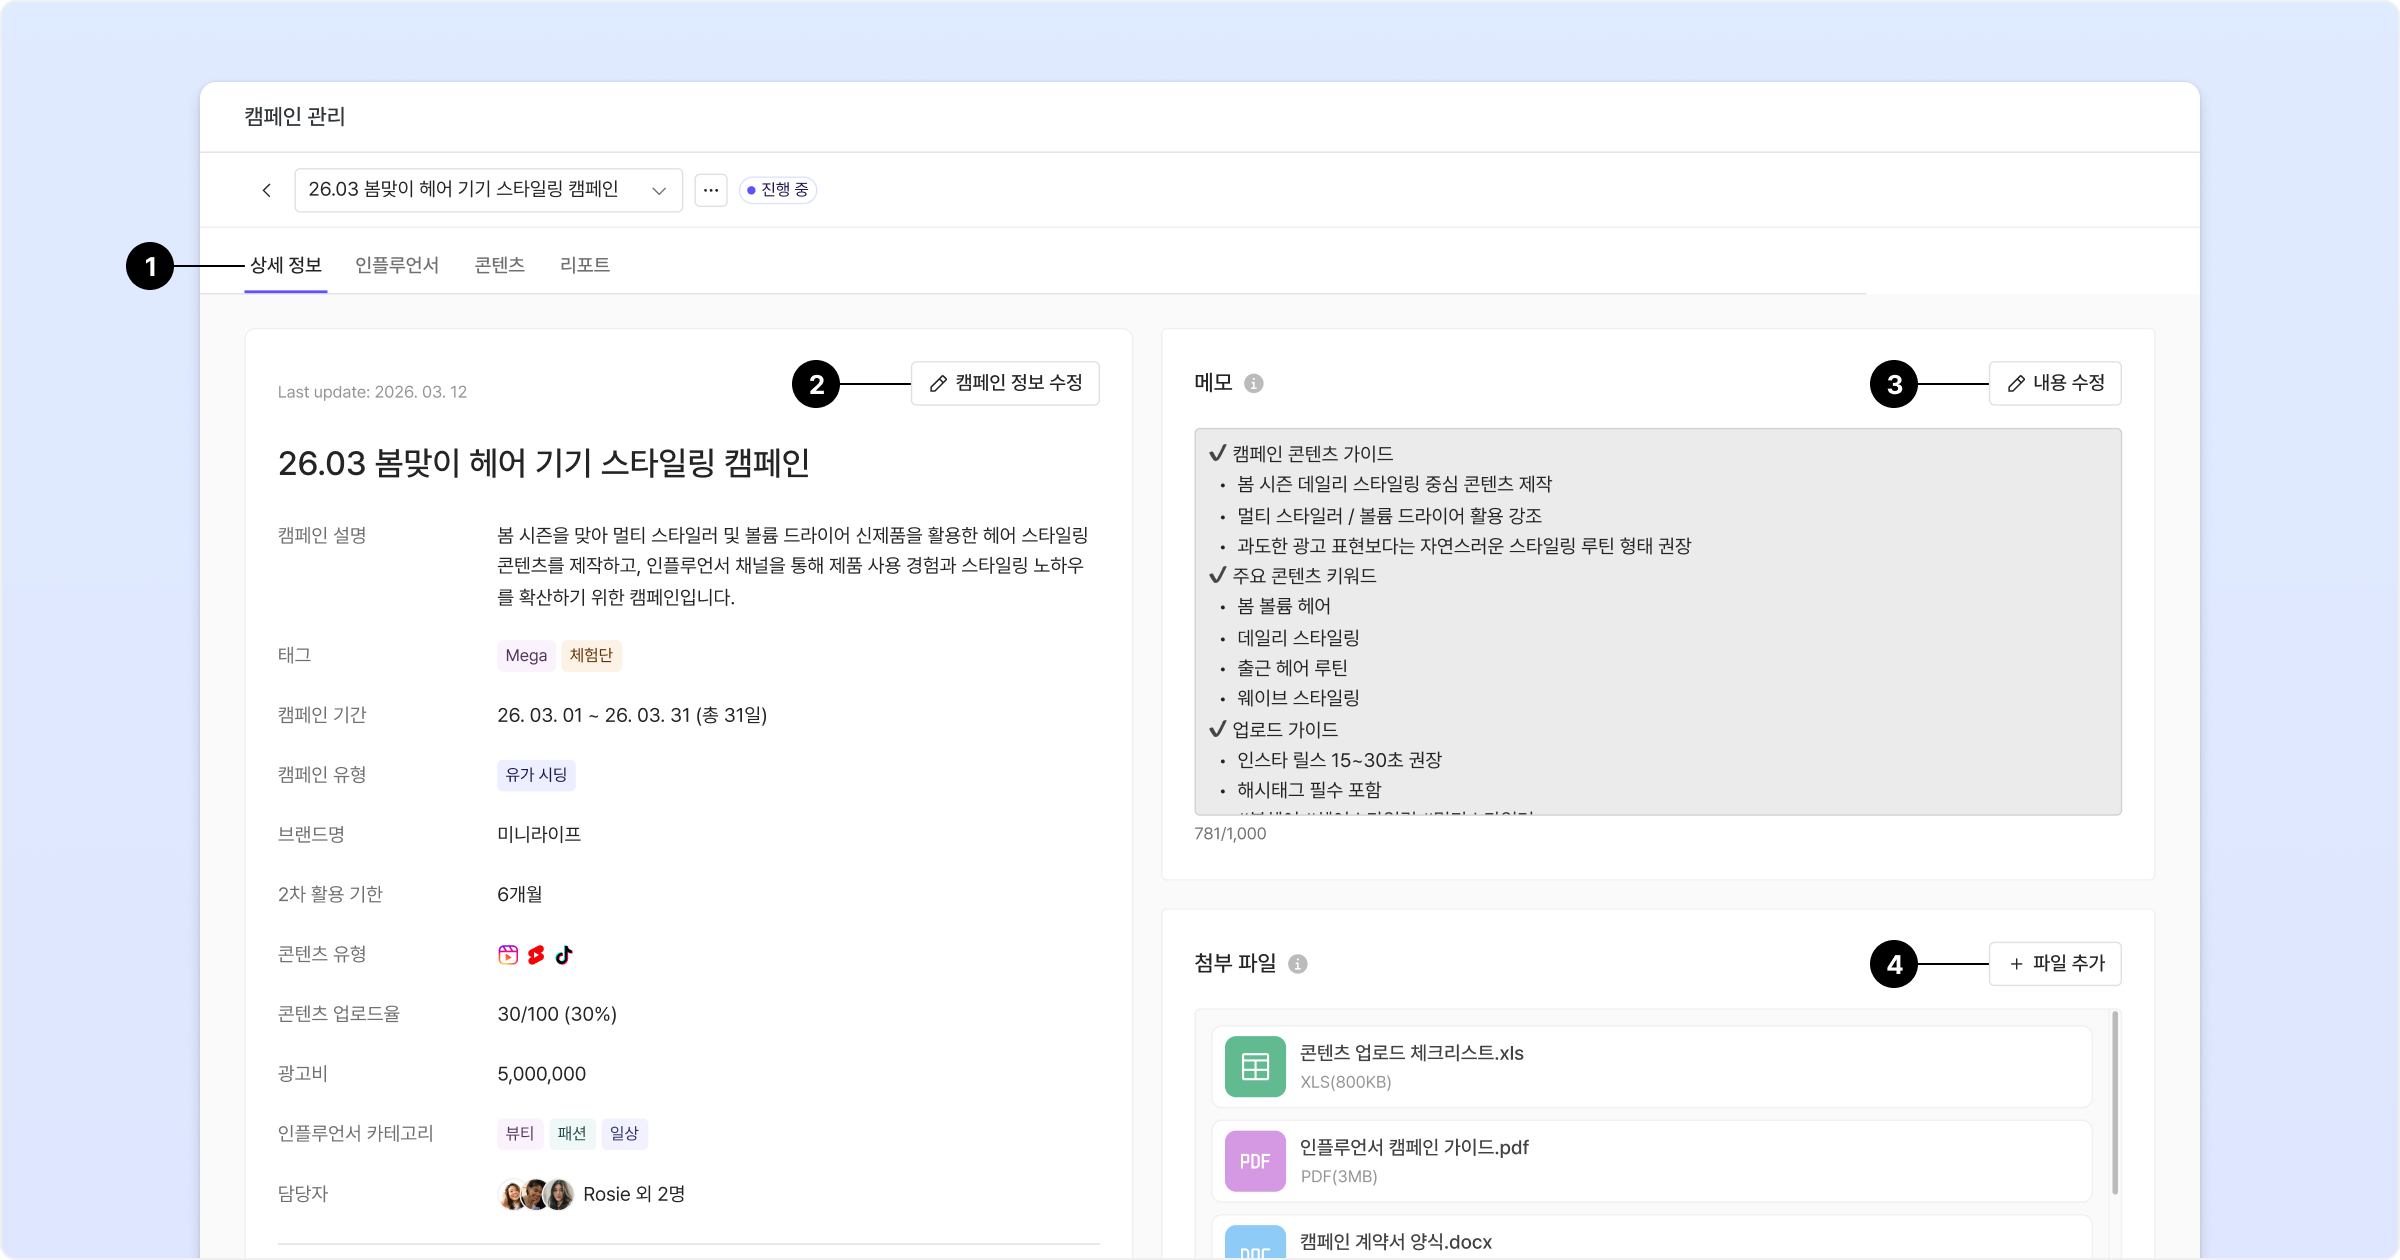Click inside the memo text area

(x=1657, y=621)
